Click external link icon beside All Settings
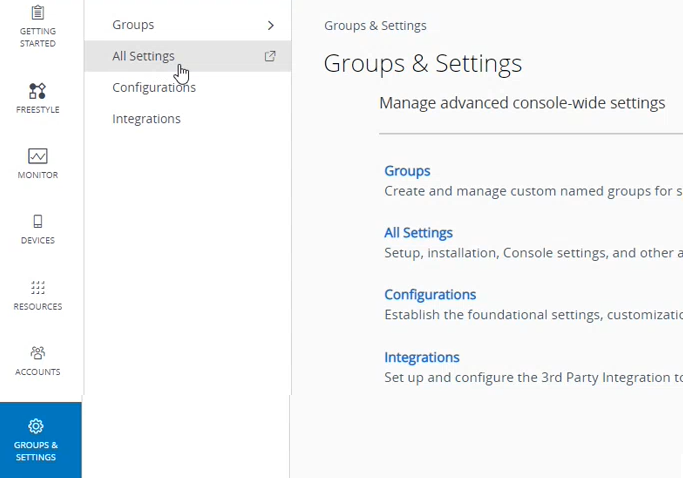Viewport: 683px width, 478px height. tap(270, 56)
